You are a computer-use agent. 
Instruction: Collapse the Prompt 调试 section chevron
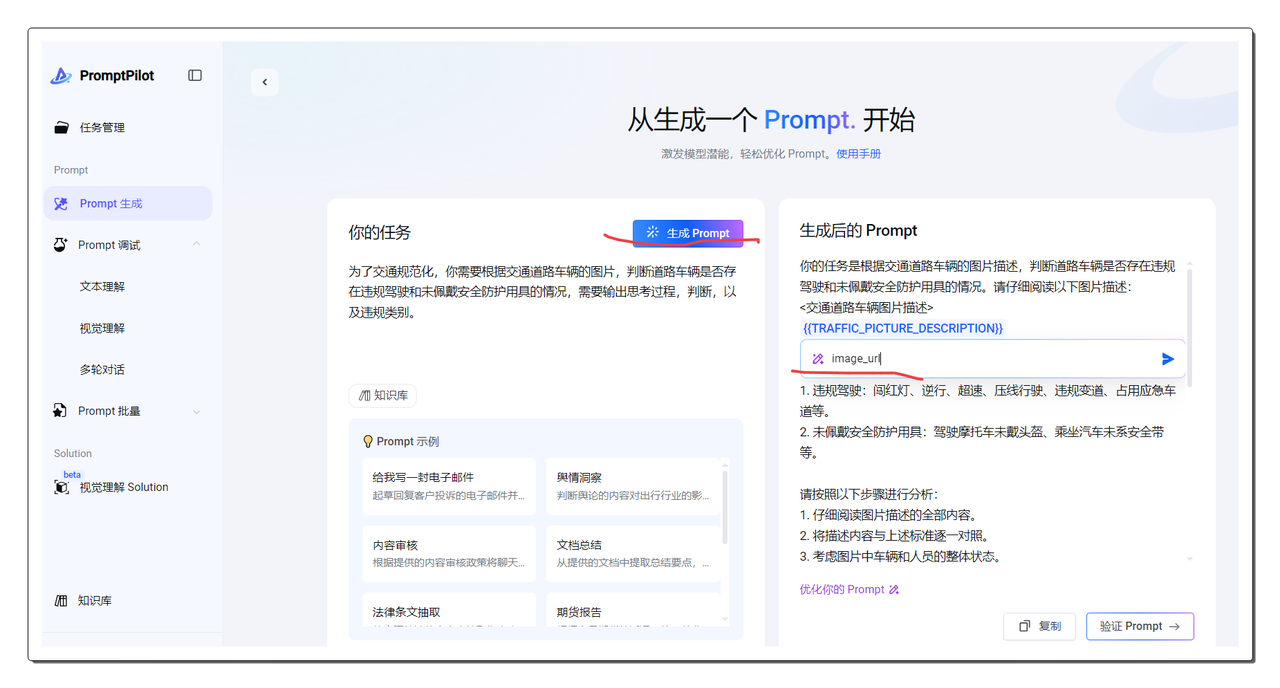(197, 245)
